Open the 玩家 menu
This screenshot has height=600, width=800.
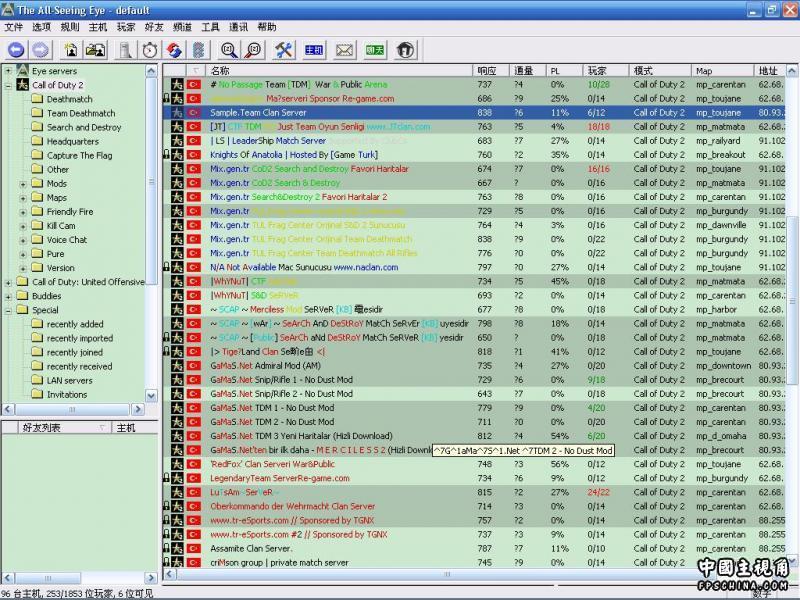tap(126, 27)
